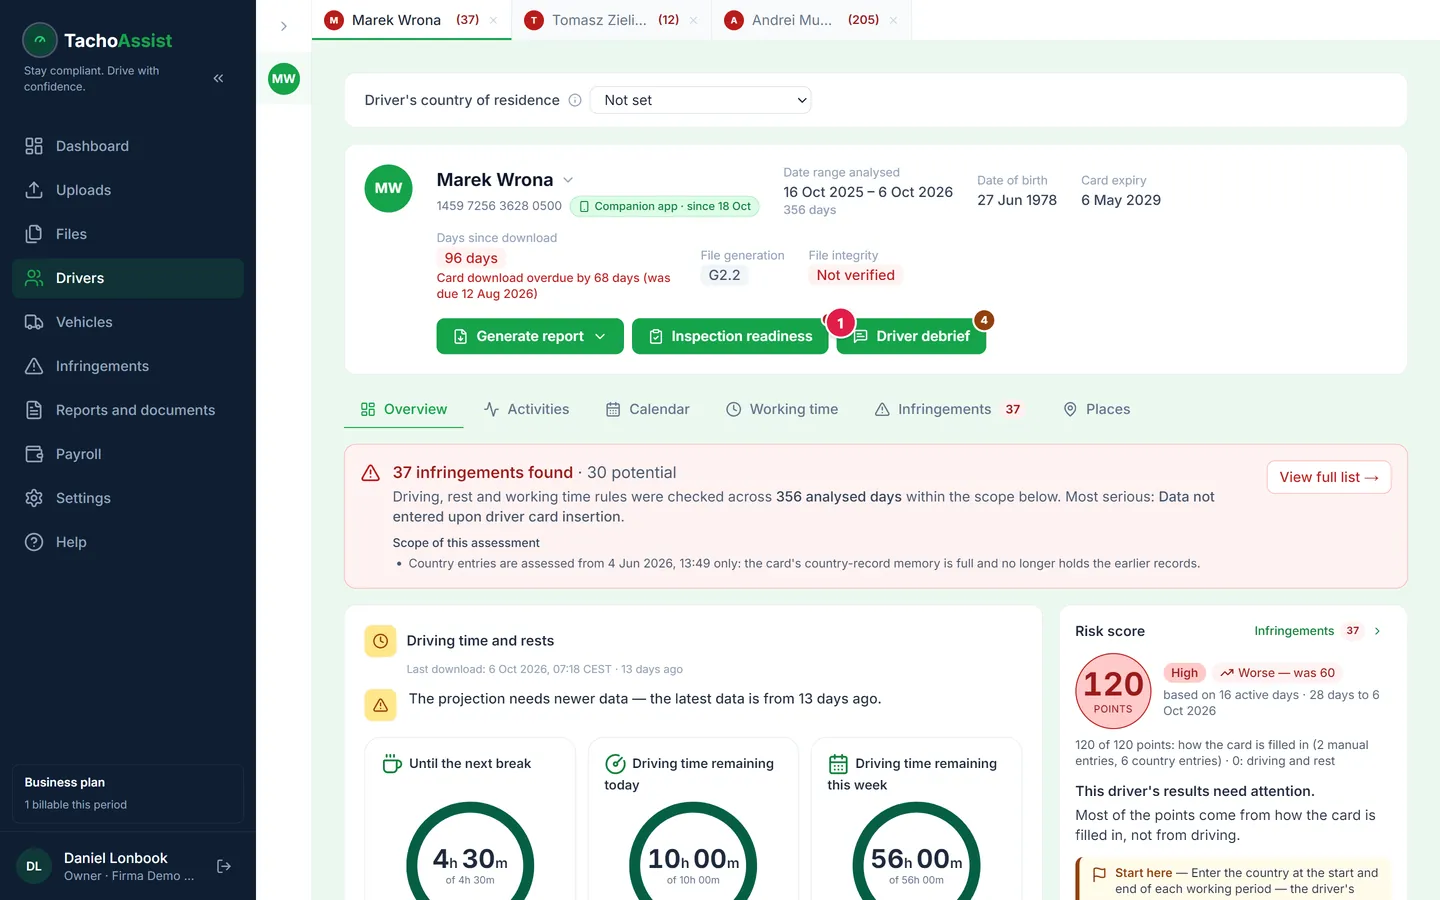Image resolution: width=1440 pixels, height=900 pixels.
Task: Click the Drivers people icon in sidebar
Action: tap(34, 278)
